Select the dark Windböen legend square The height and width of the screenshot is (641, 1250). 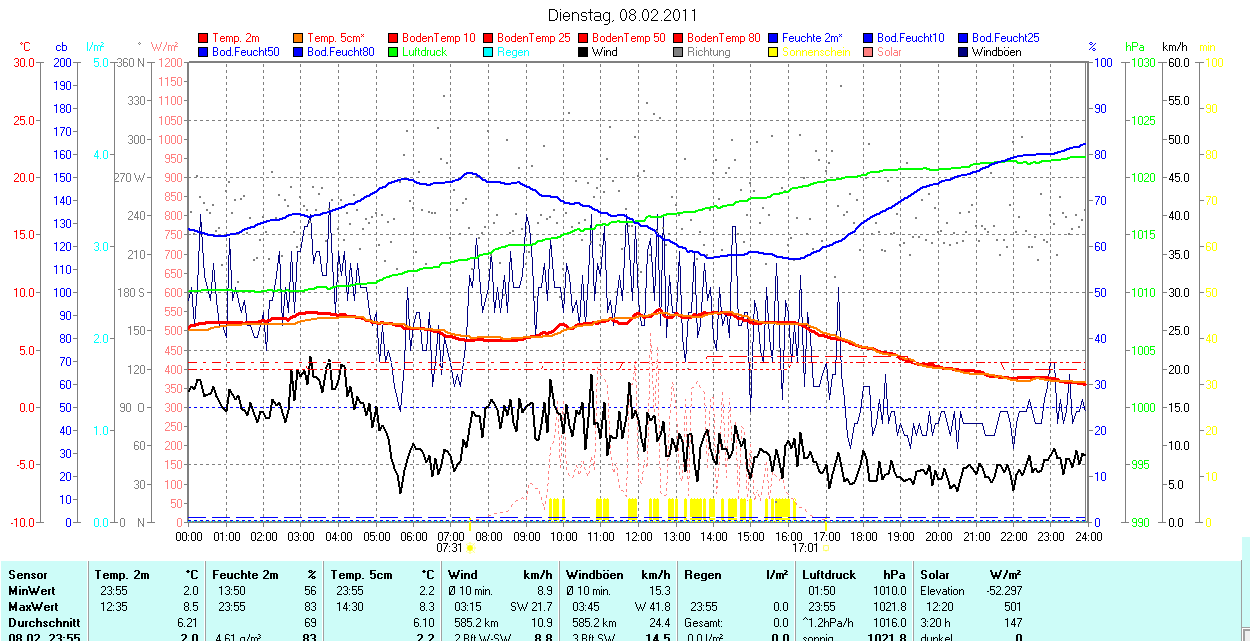[x=964, y=52]
